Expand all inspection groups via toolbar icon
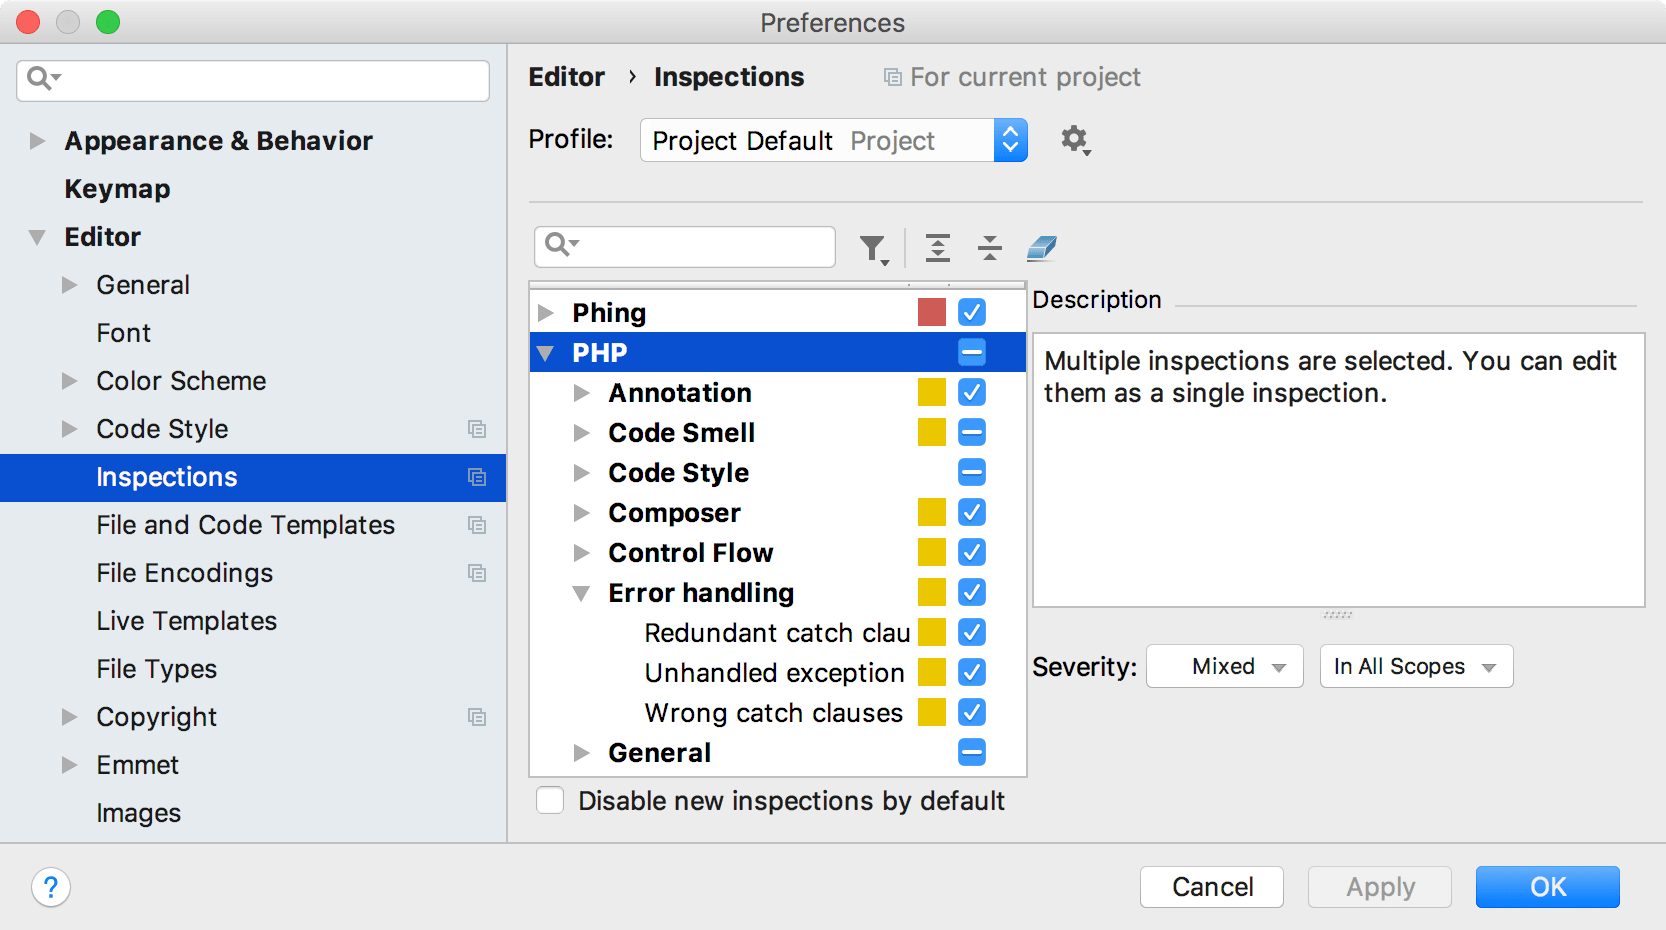 pyautogui.click(x=937, y=247)
